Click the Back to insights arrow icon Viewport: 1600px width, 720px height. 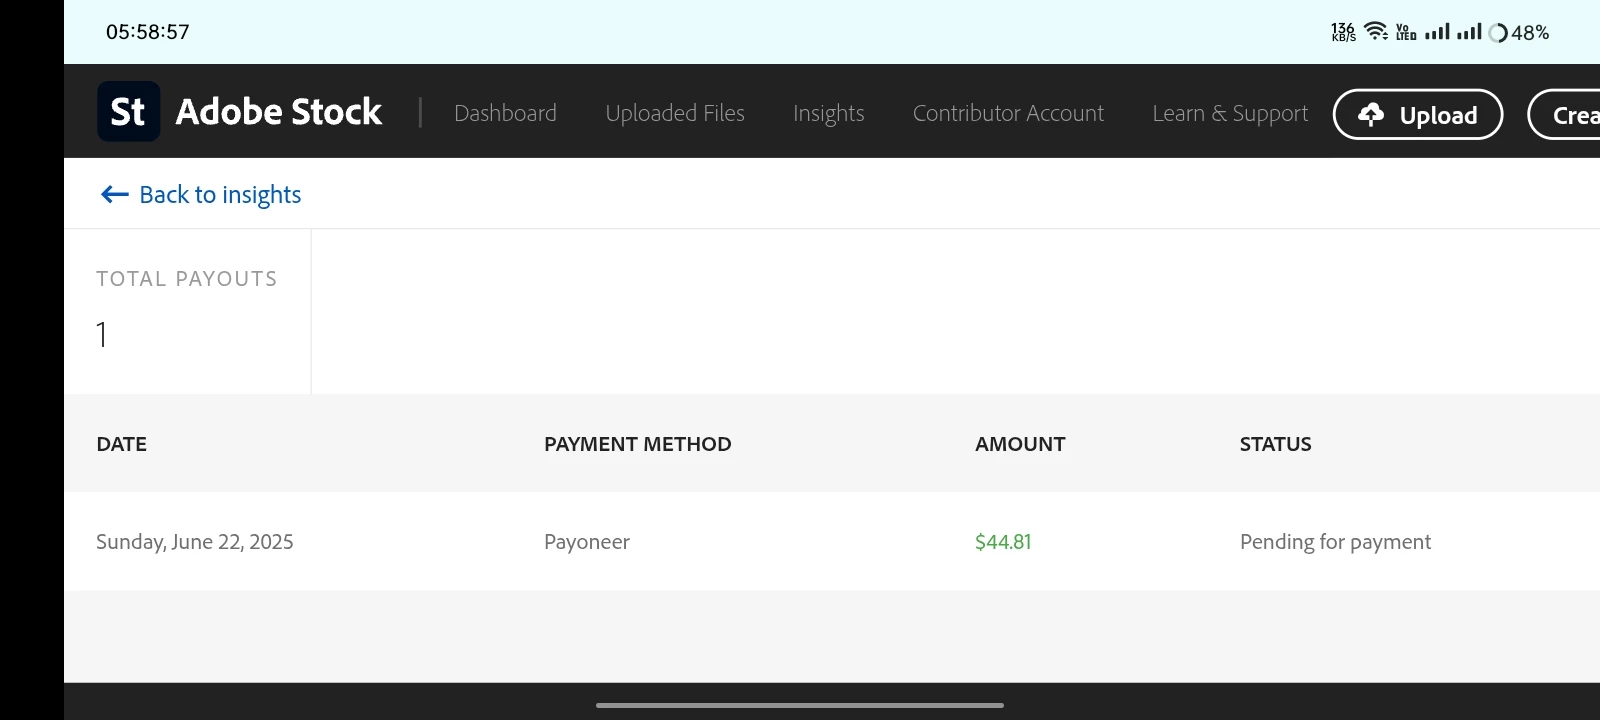click(x=114, y=195)
